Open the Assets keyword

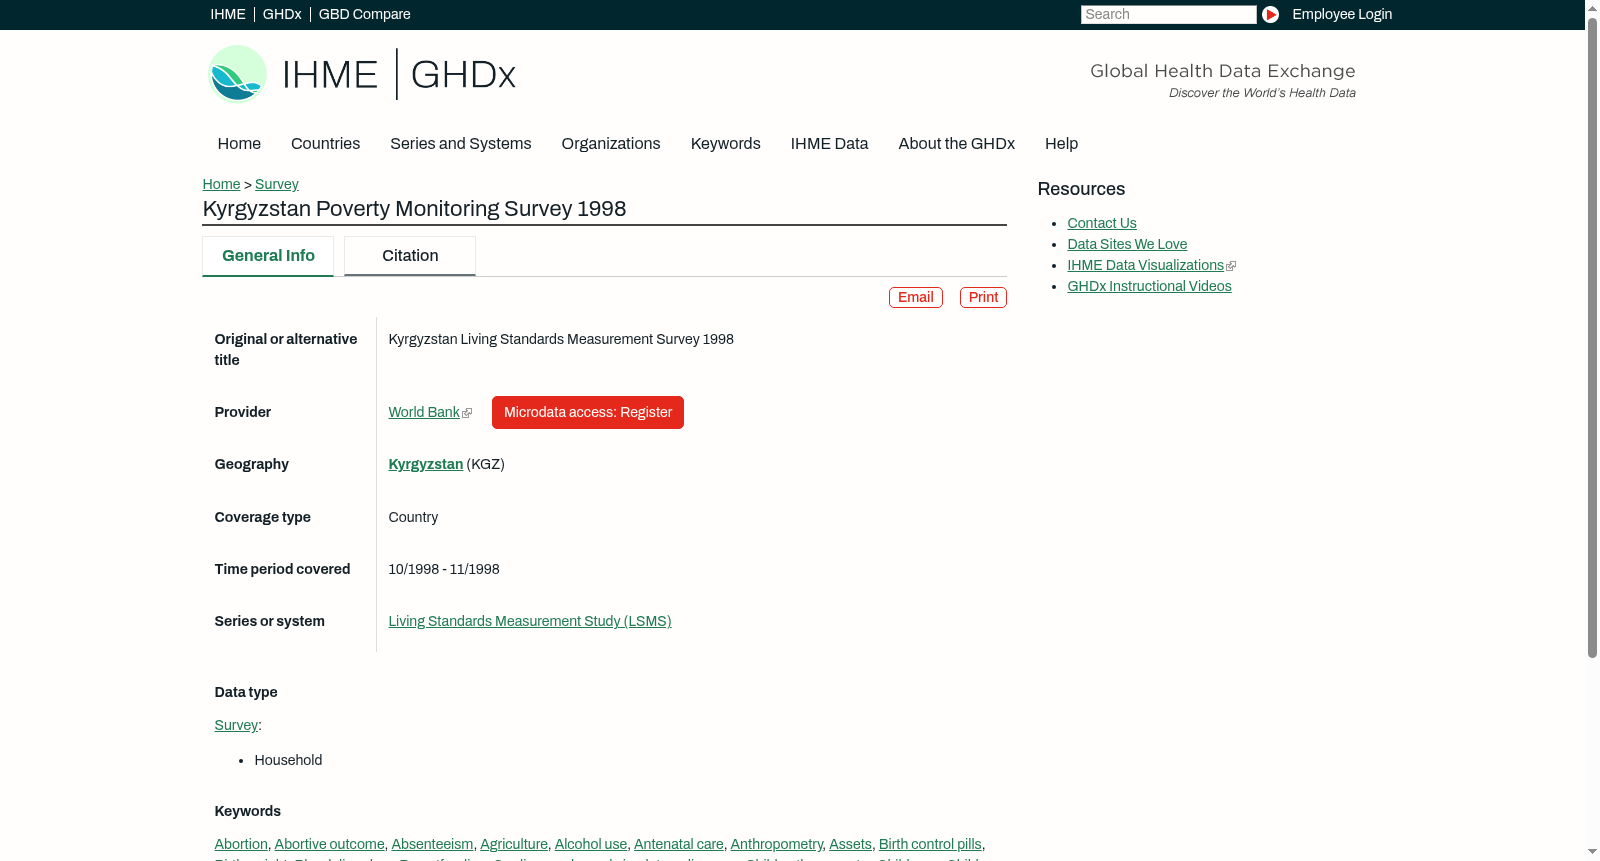coord(850,844)
